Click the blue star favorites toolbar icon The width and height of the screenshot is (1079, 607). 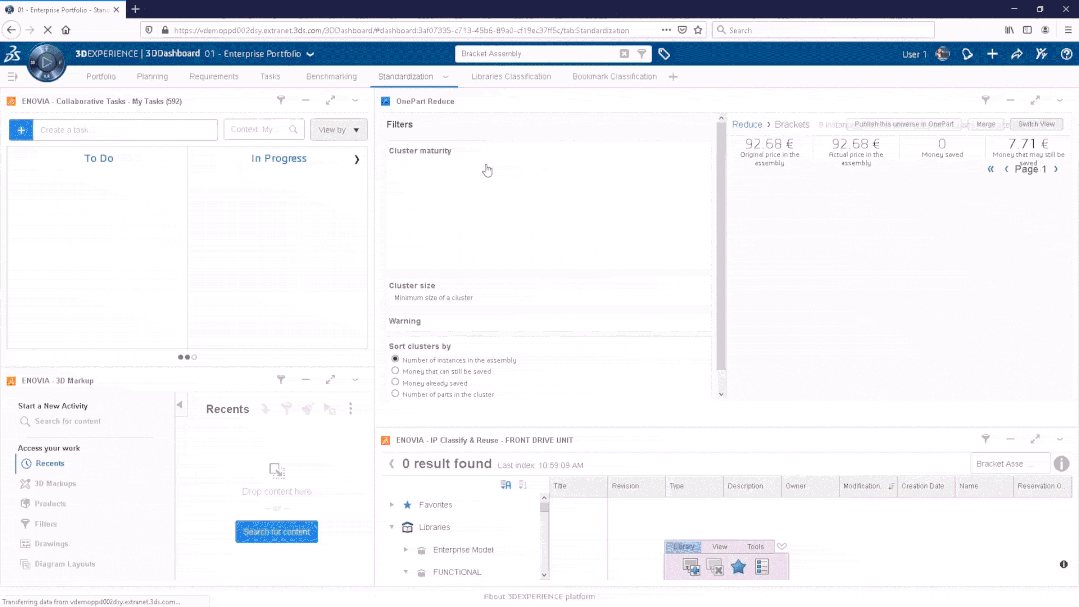(x=738, y=567)
